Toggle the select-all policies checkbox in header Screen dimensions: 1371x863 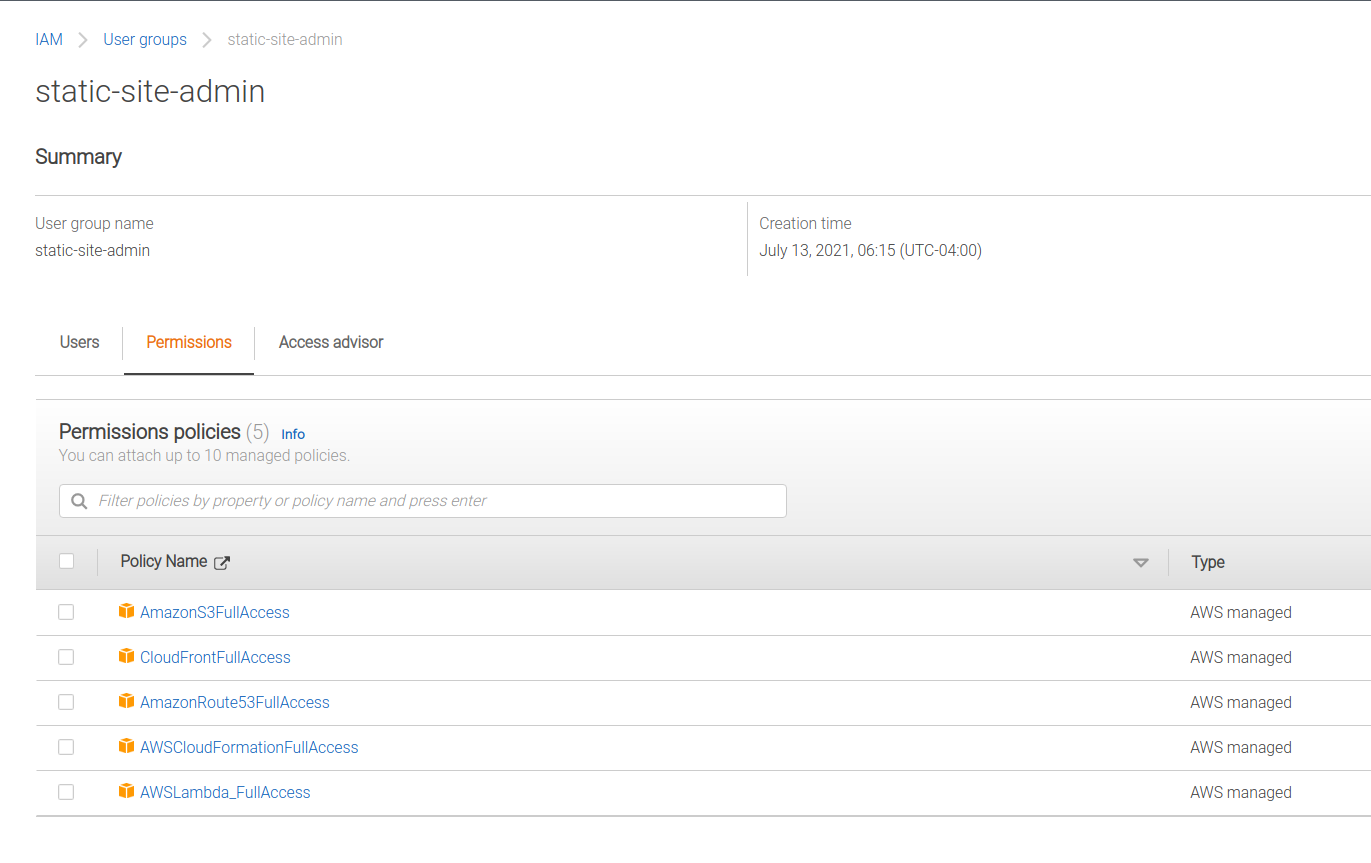[x=66, y=561]
